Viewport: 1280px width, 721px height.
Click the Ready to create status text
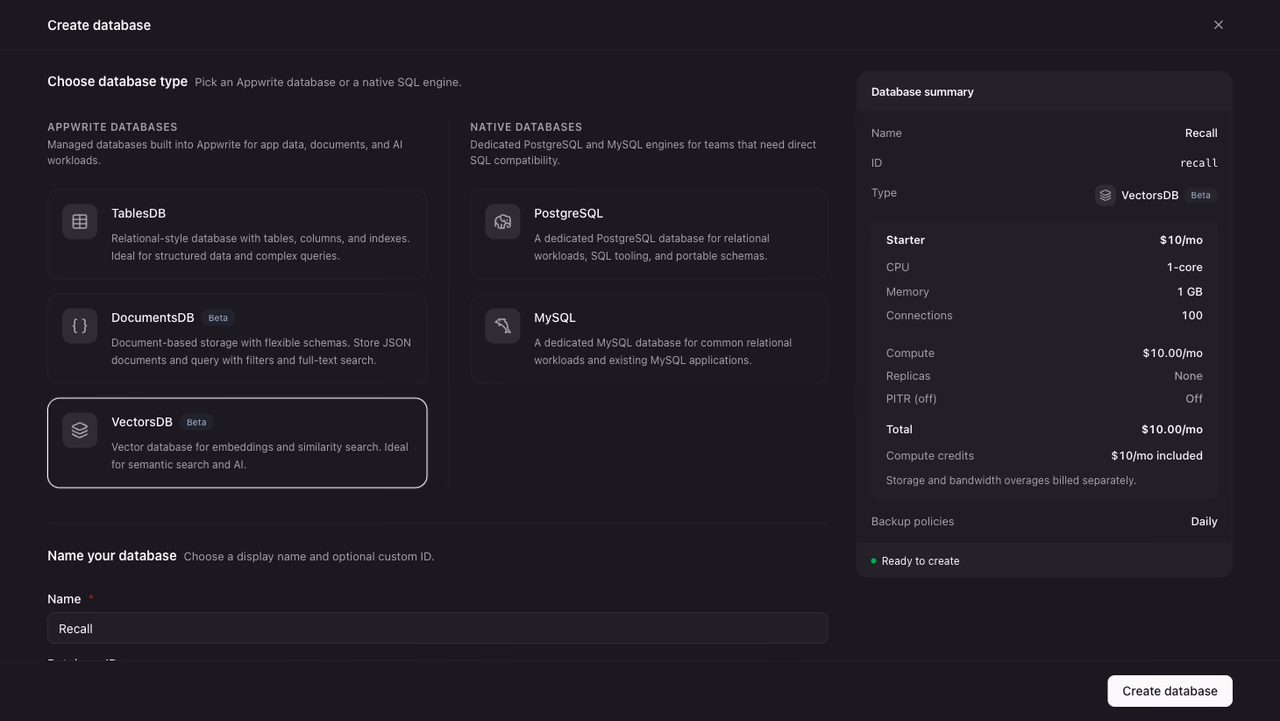(x=920, y=561)
